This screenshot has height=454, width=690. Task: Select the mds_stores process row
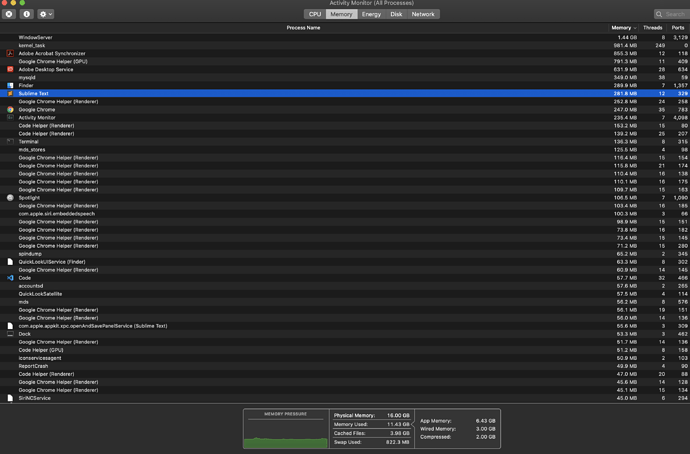pos(345,150)
